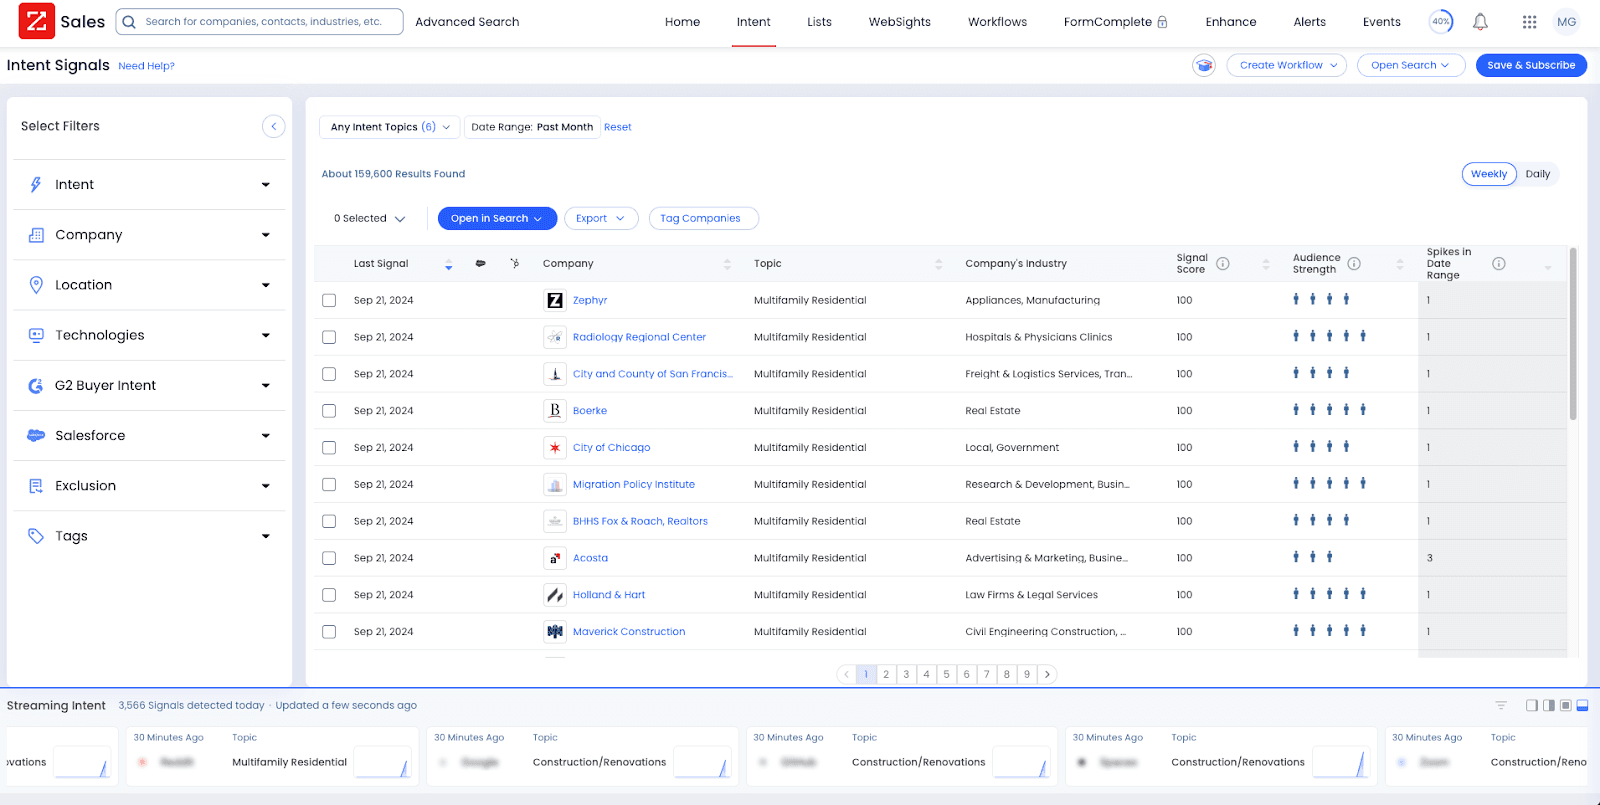
Task: Open the Need Help? link
Action: pos(146,66)
